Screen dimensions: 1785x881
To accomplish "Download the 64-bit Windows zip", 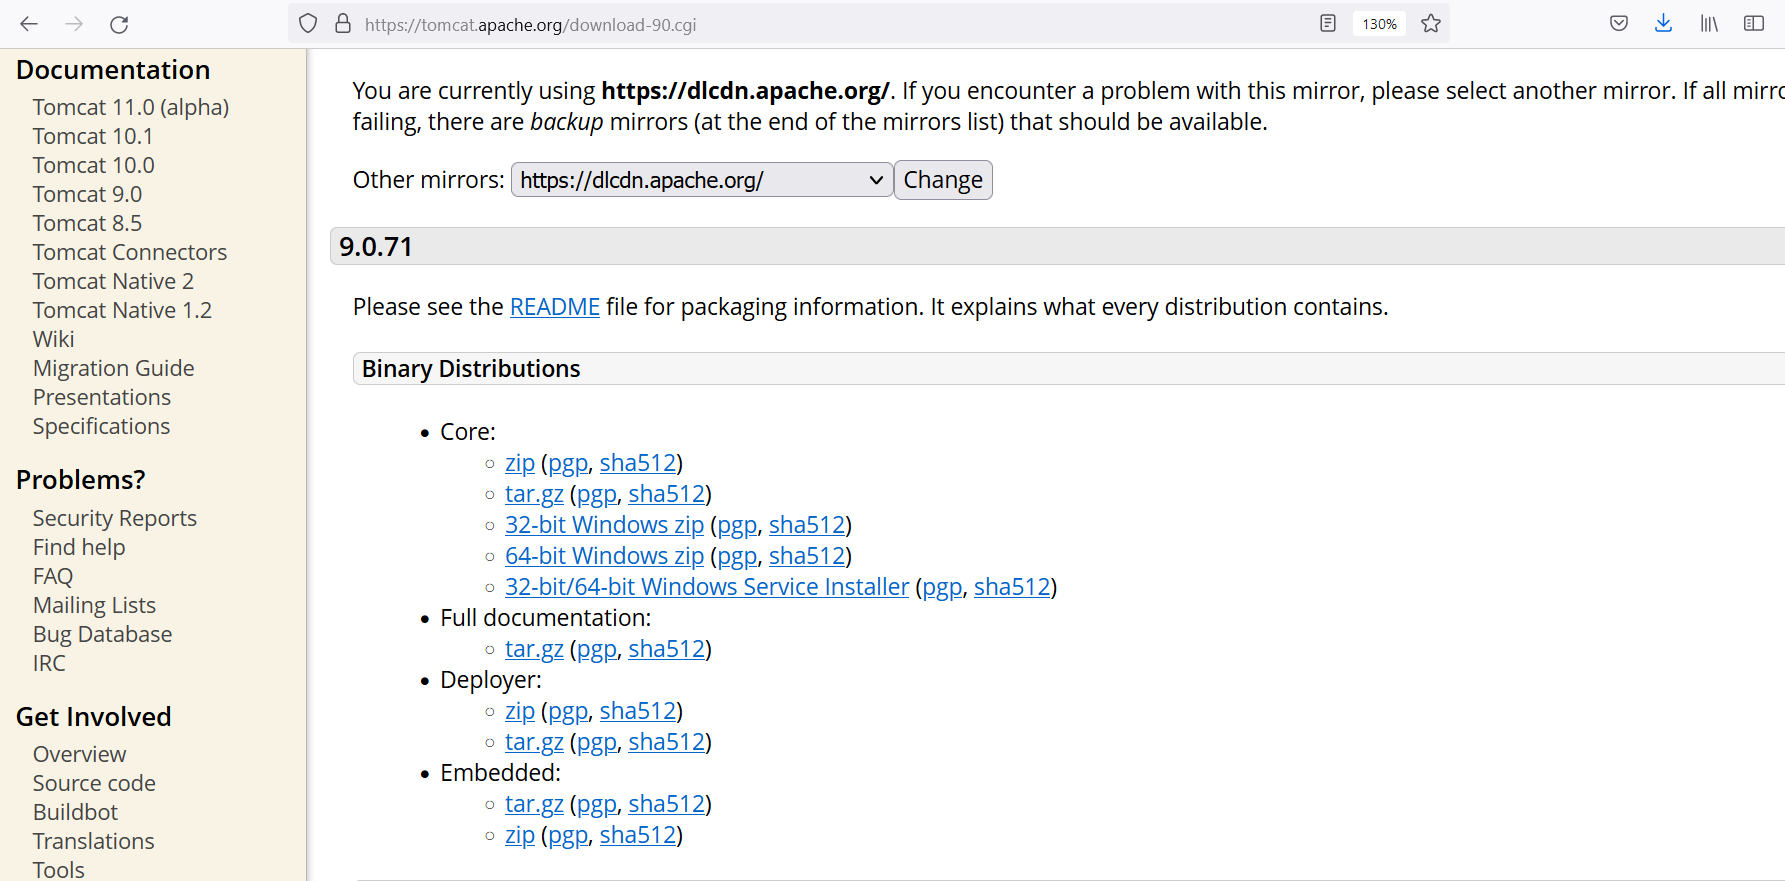I will [x=604, y=556].
